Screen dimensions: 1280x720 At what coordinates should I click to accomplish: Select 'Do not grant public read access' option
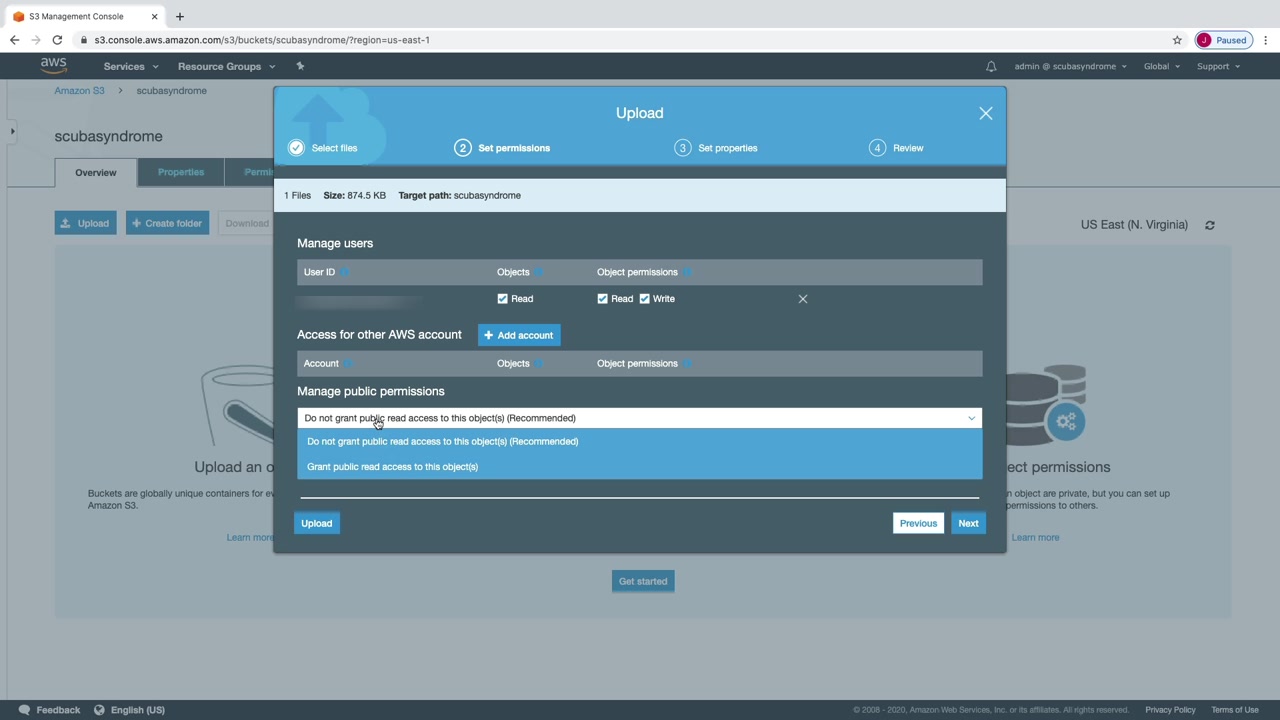(x=640, y=441)
